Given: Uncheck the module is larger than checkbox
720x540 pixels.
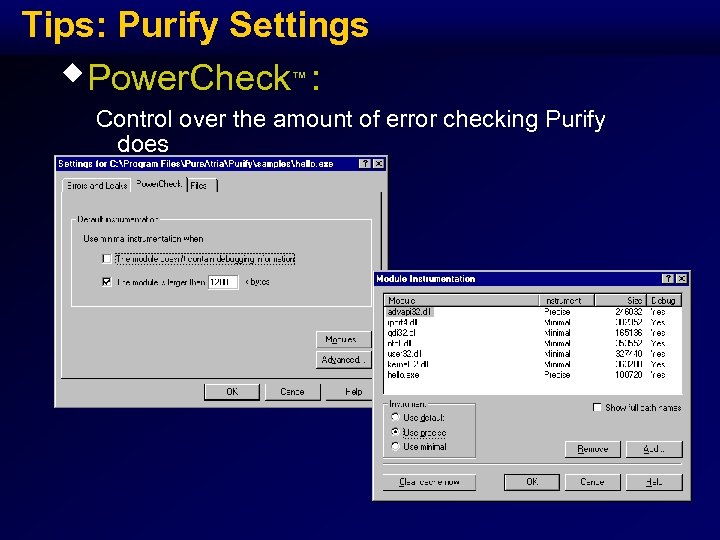Looking at the screenshot, I should pyautogui.click(x=107, y=282).
